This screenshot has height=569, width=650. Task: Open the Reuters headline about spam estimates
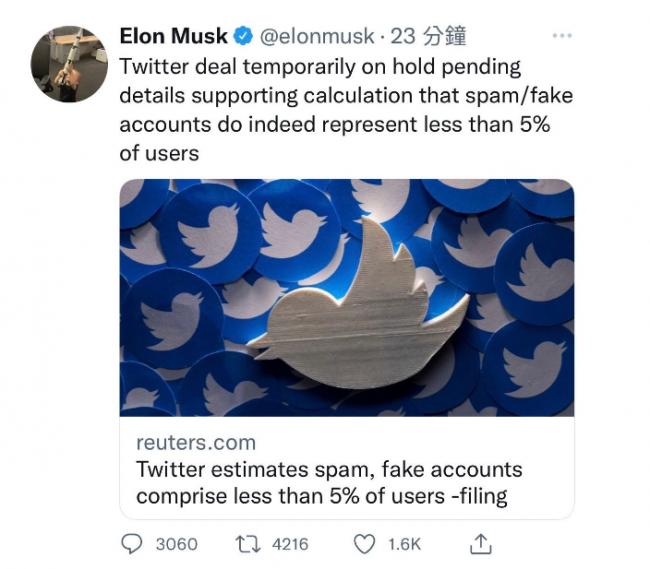(329, 482)
